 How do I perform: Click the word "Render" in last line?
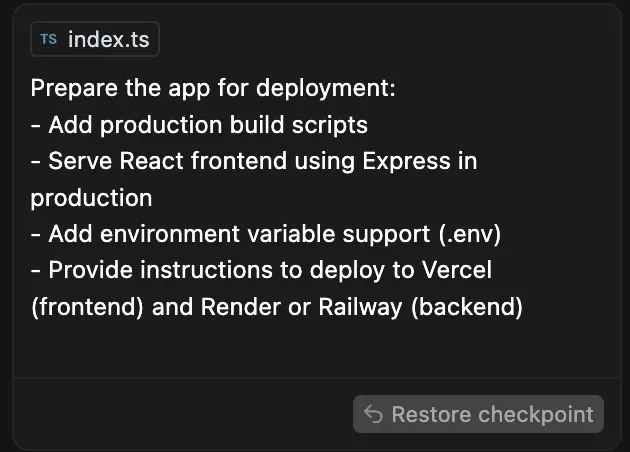tap(240, 307)
